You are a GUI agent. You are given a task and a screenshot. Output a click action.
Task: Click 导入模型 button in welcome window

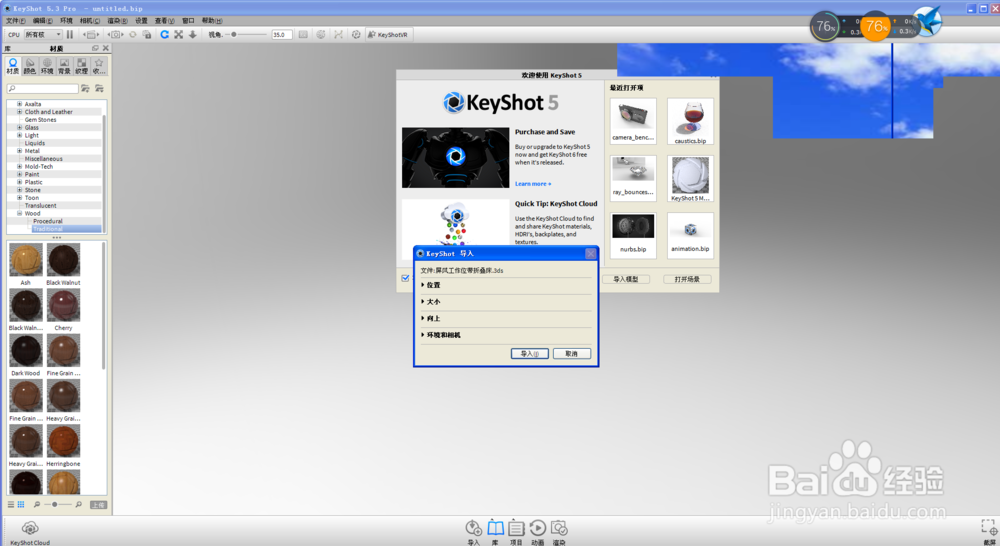tap(626, 279)
